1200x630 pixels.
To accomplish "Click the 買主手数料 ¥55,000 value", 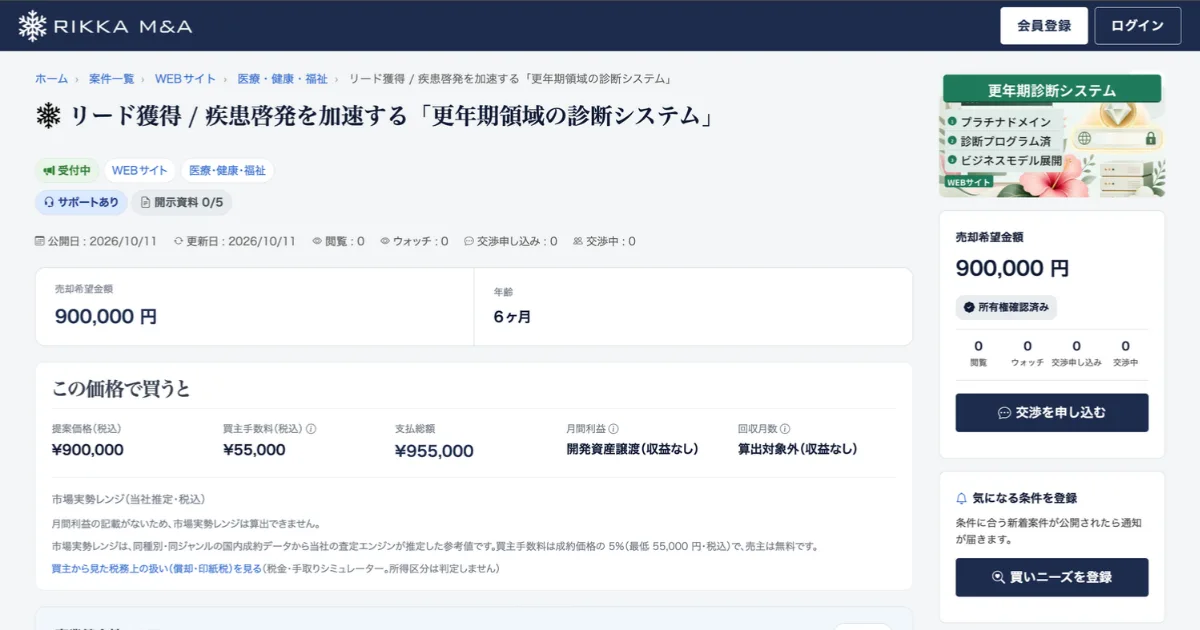I will [x=254, y=450].
